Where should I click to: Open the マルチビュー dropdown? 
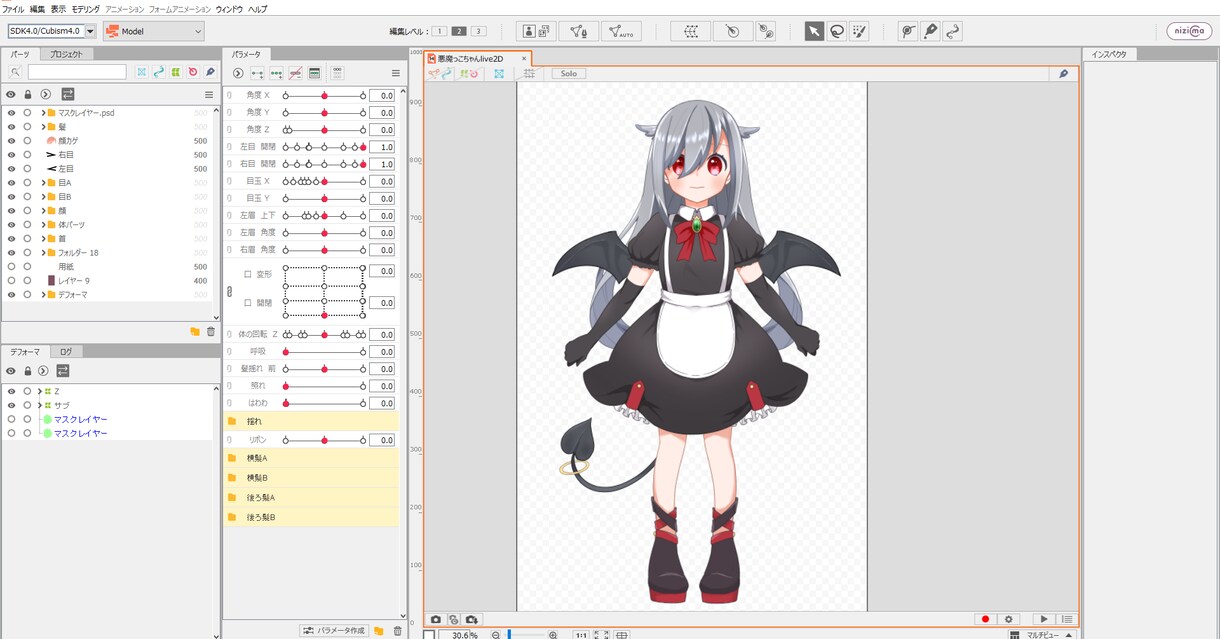tap(1042, 634)
